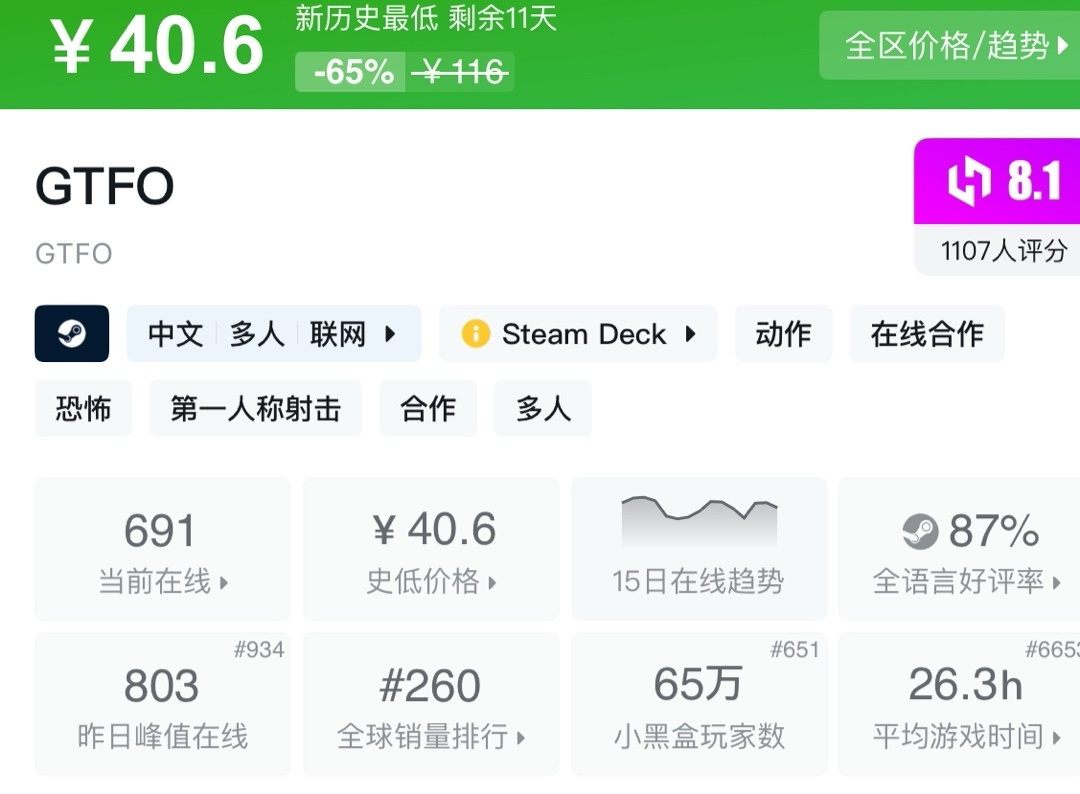
Task: Expand the 中文 多人 联网 tag arrow
Action: click(391, 334)
